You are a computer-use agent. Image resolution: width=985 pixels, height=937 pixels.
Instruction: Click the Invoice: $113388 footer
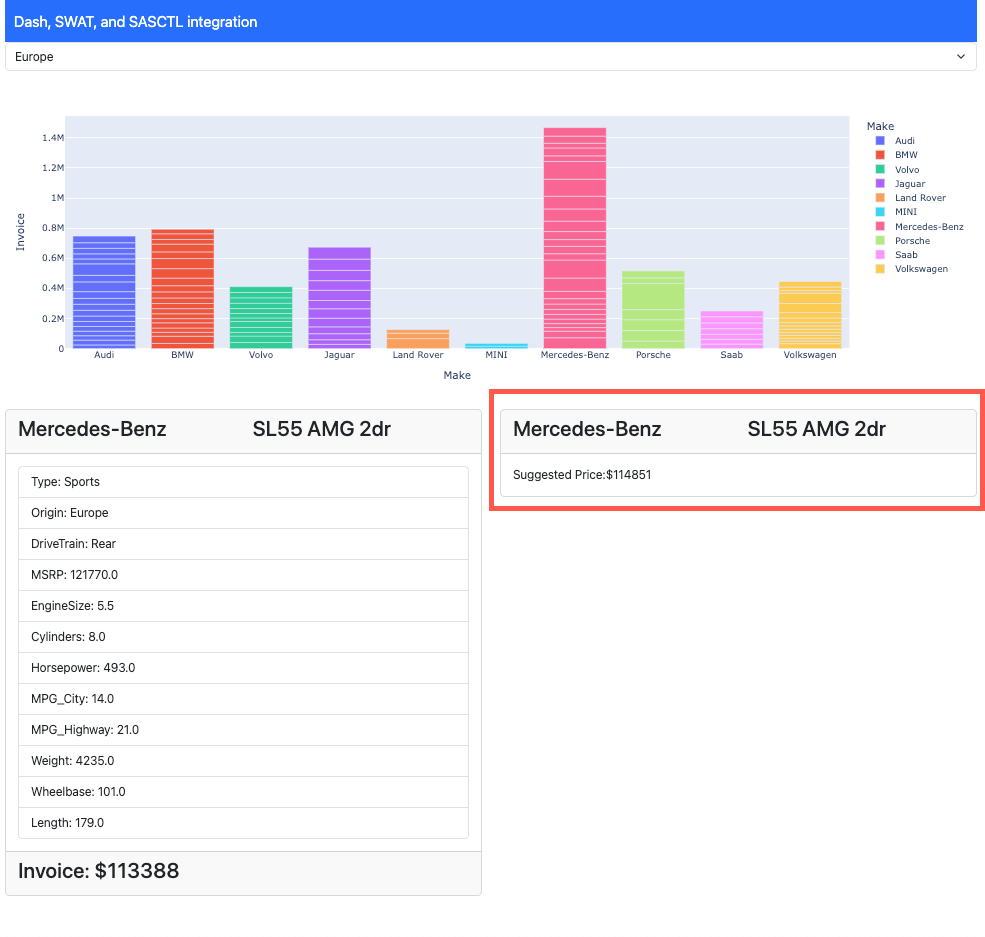(243, 871)
